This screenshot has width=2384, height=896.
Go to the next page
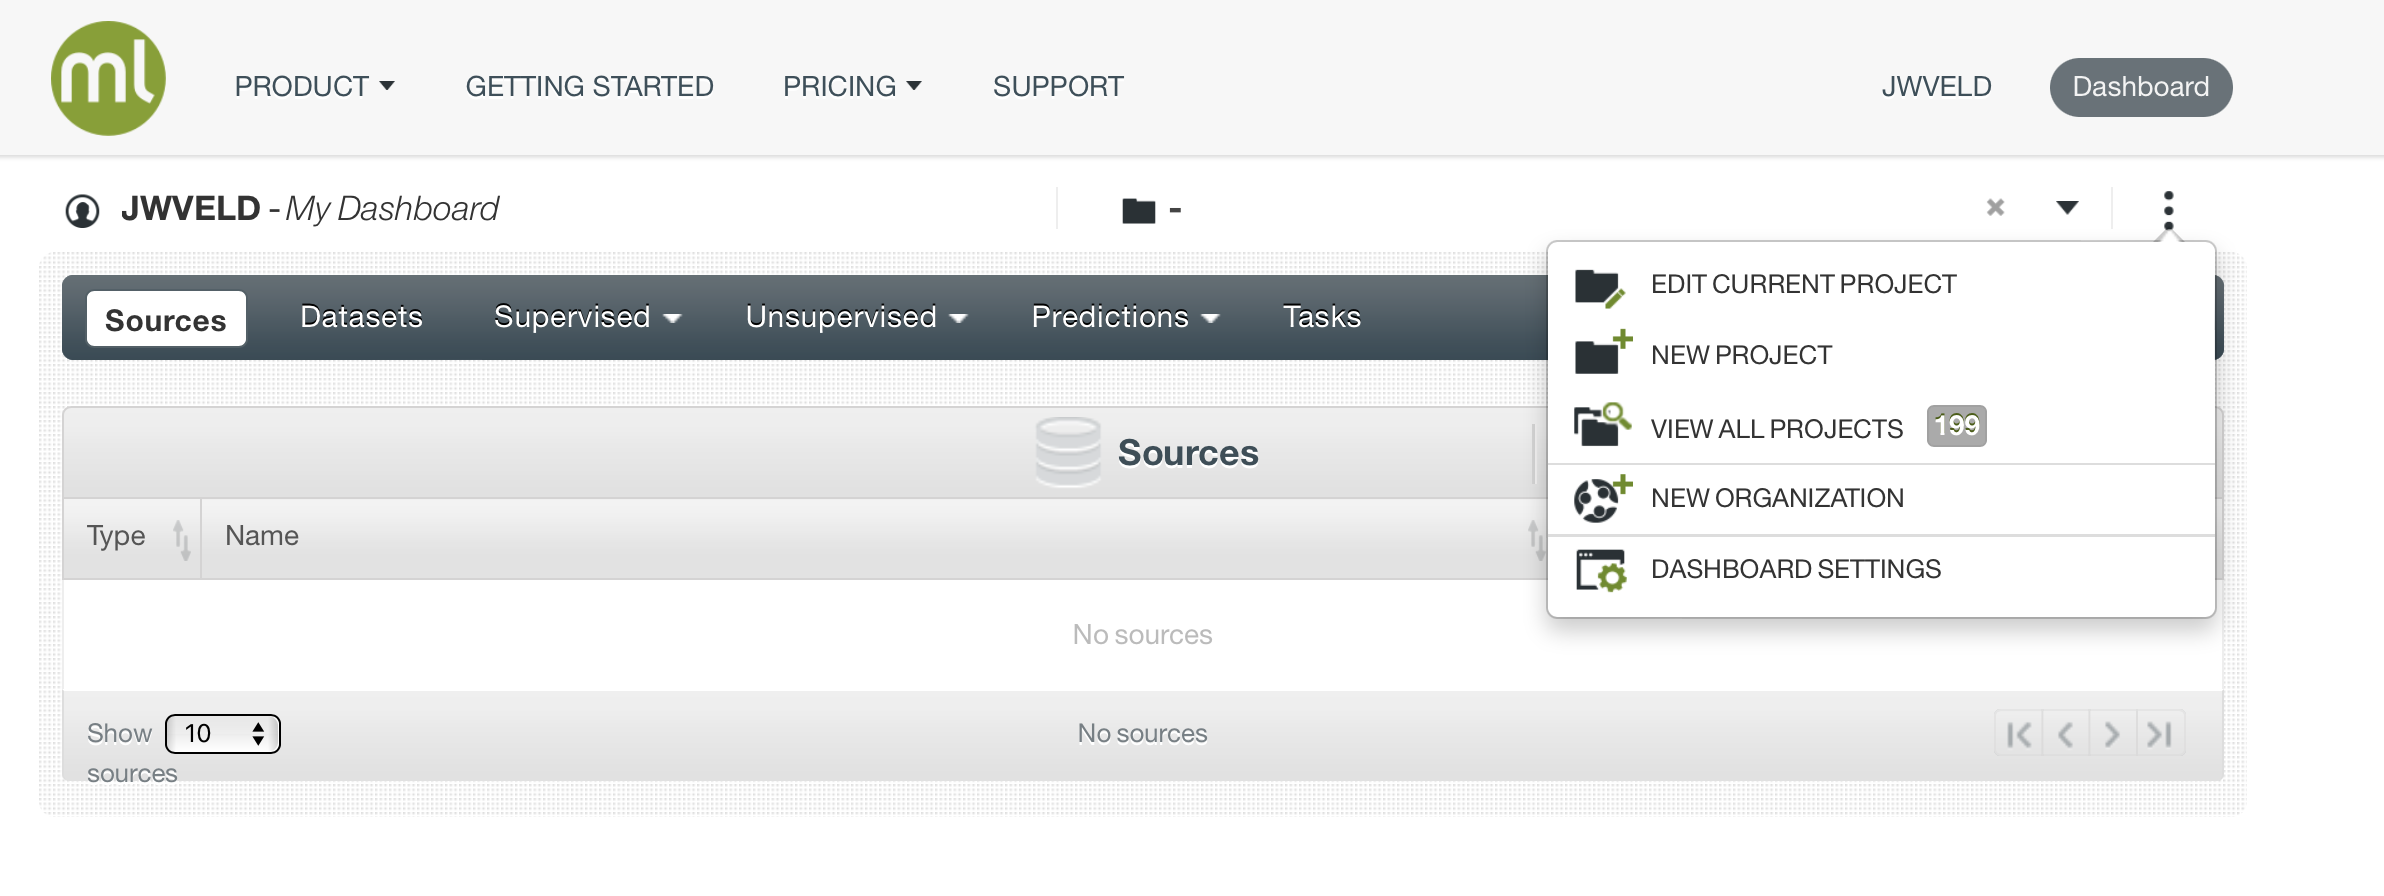click(x=2112, y=735)
